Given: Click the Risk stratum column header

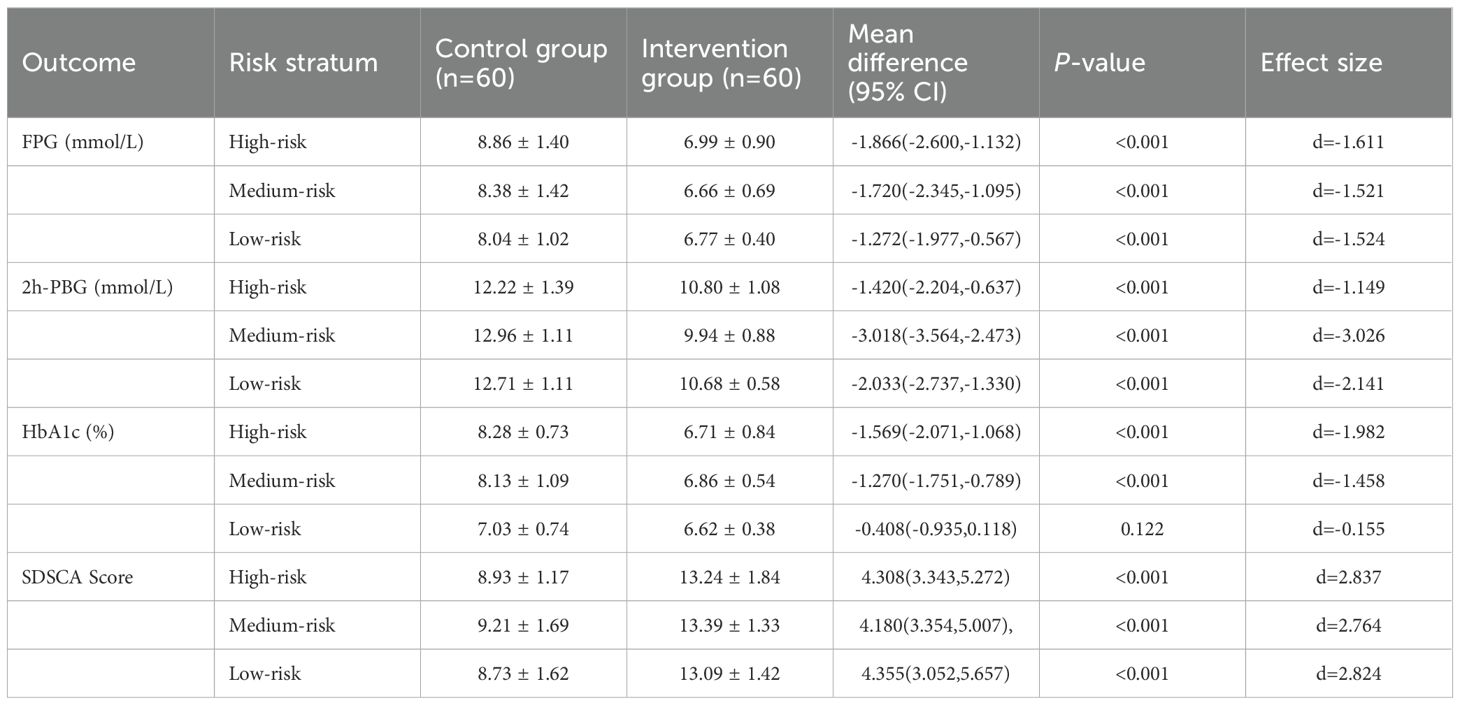Looking at the screenshot, I should point(303,63).
